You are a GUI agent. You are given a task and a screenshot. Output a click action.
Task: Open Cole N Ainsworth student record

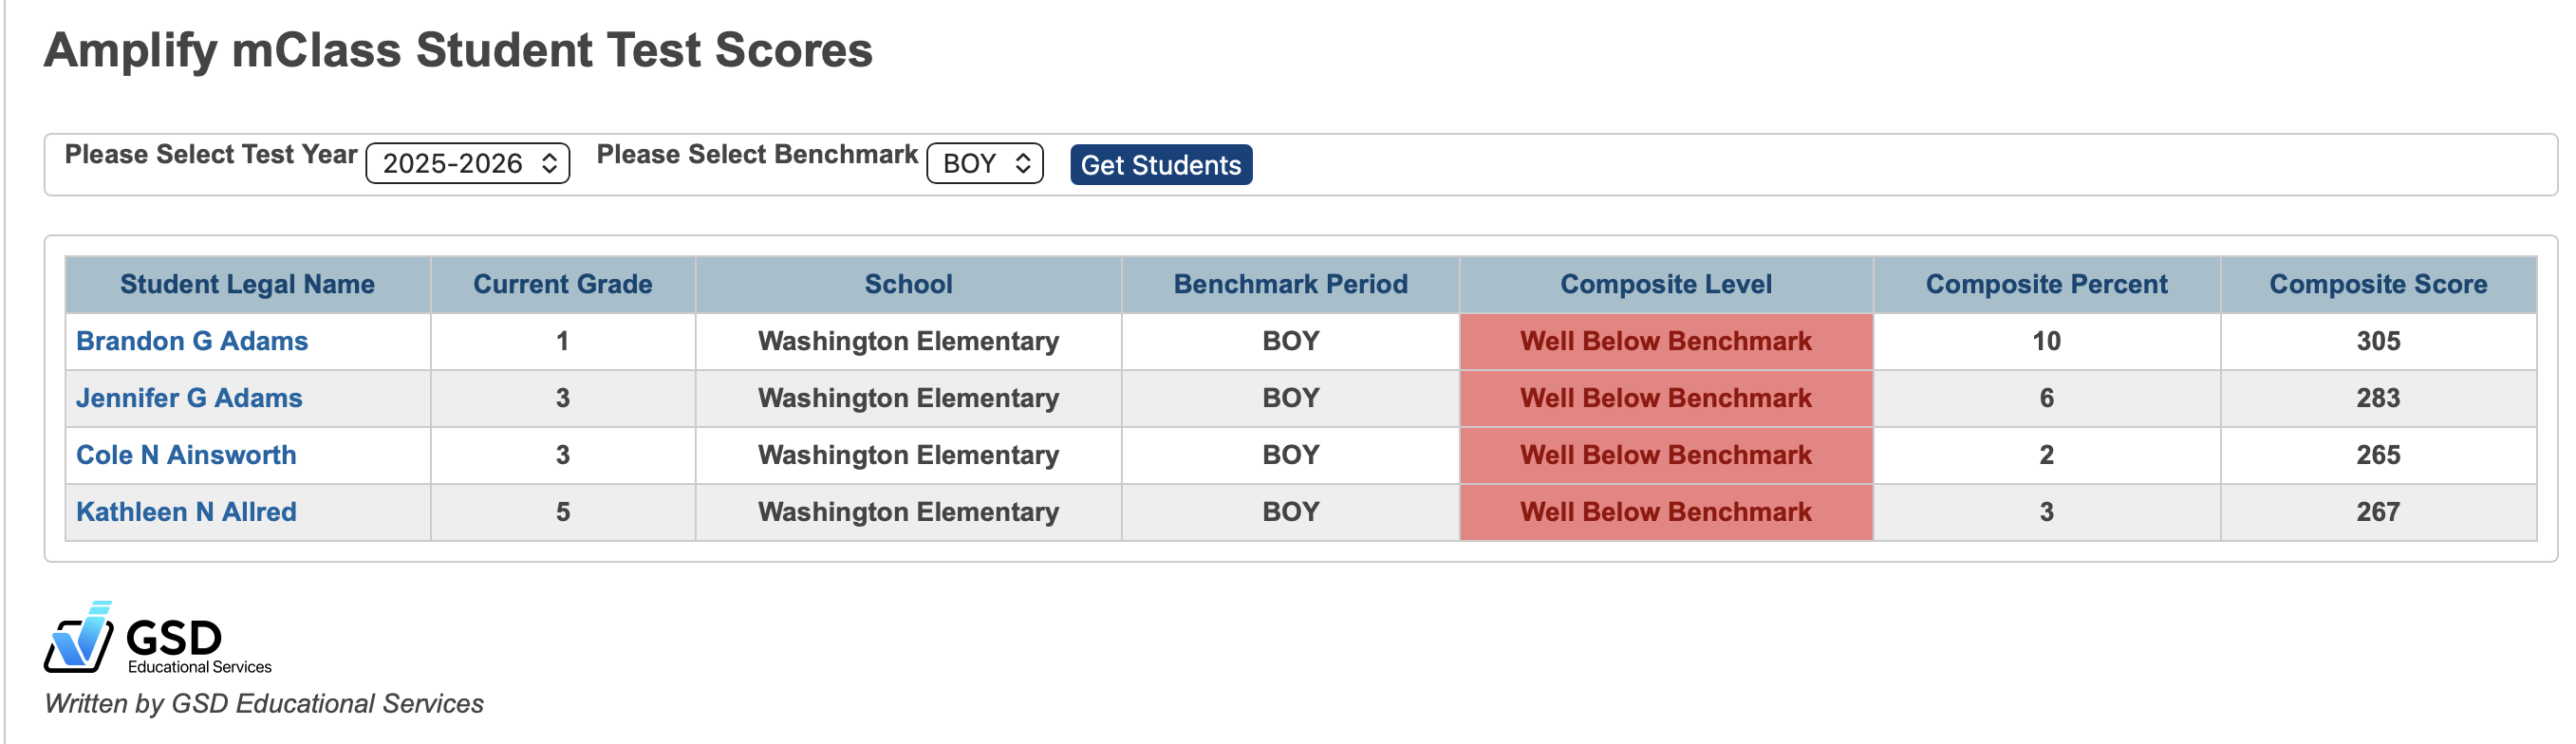[x=186, y=455]
